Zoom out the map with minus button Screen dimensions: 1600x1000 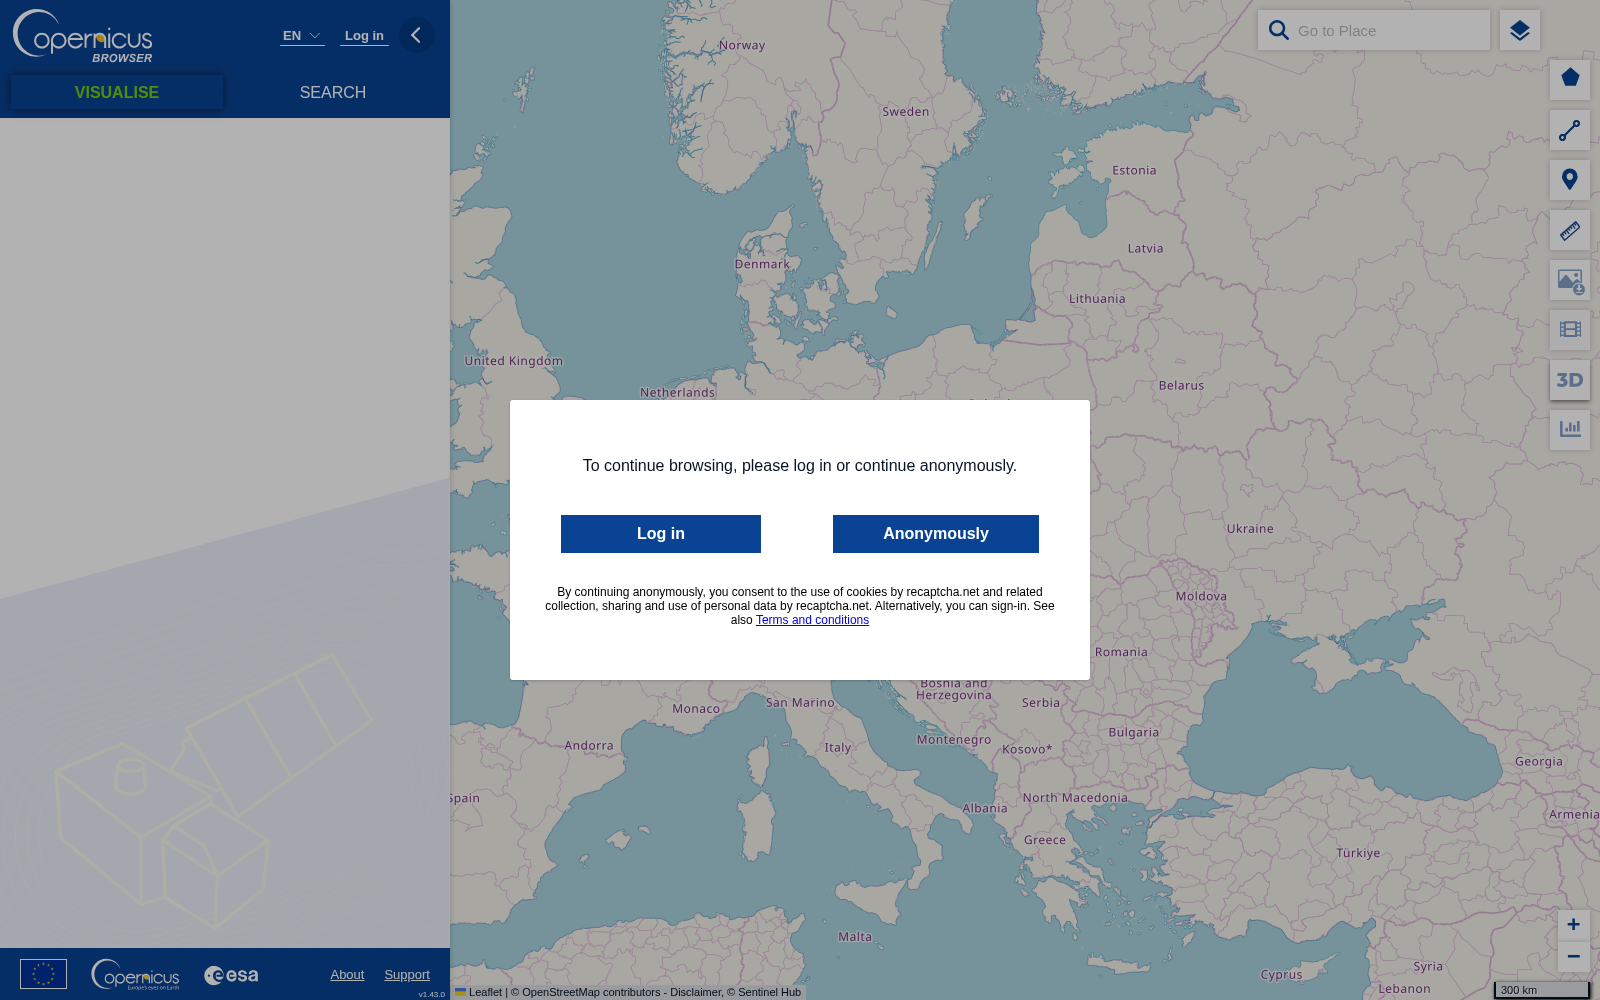click(x=1573, y=956)
